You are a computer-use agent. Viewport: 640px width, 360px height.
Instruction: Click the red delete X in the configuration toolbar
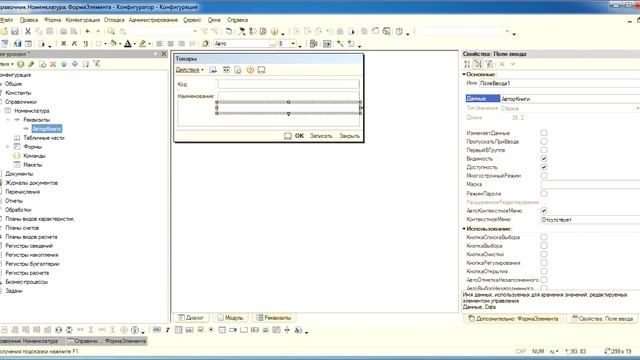53,64
